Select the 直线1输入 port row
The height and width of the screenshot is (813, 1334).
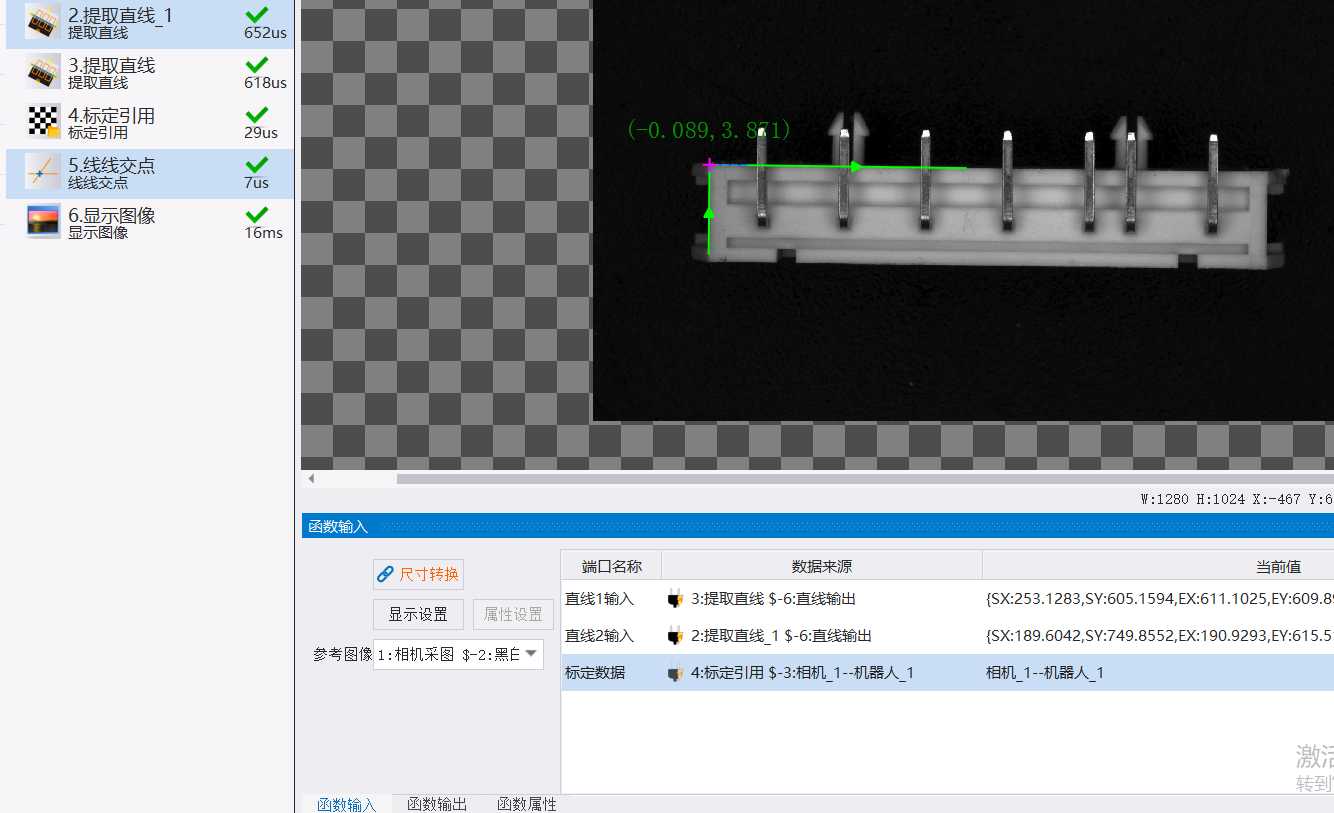(x=947, y=599)
